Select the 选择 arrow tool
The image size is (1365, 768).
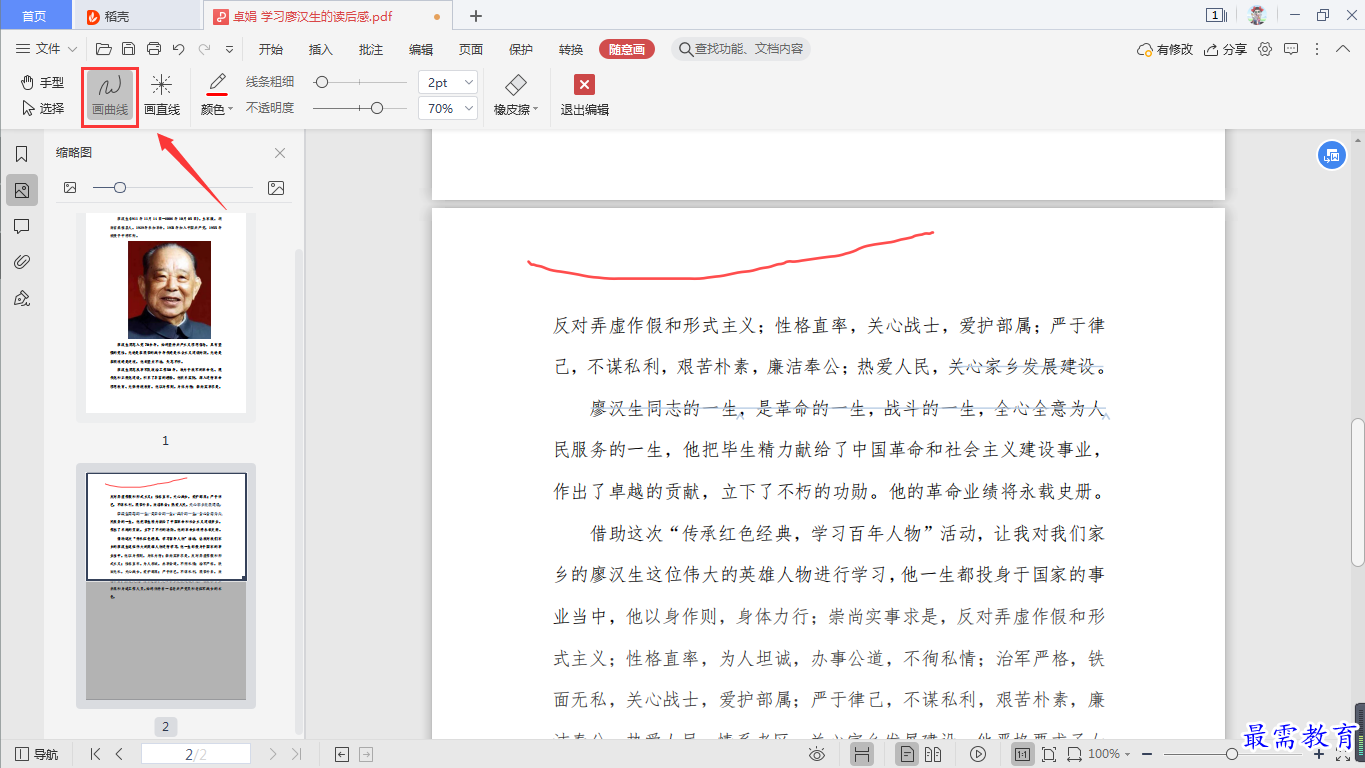coord(43,108)
